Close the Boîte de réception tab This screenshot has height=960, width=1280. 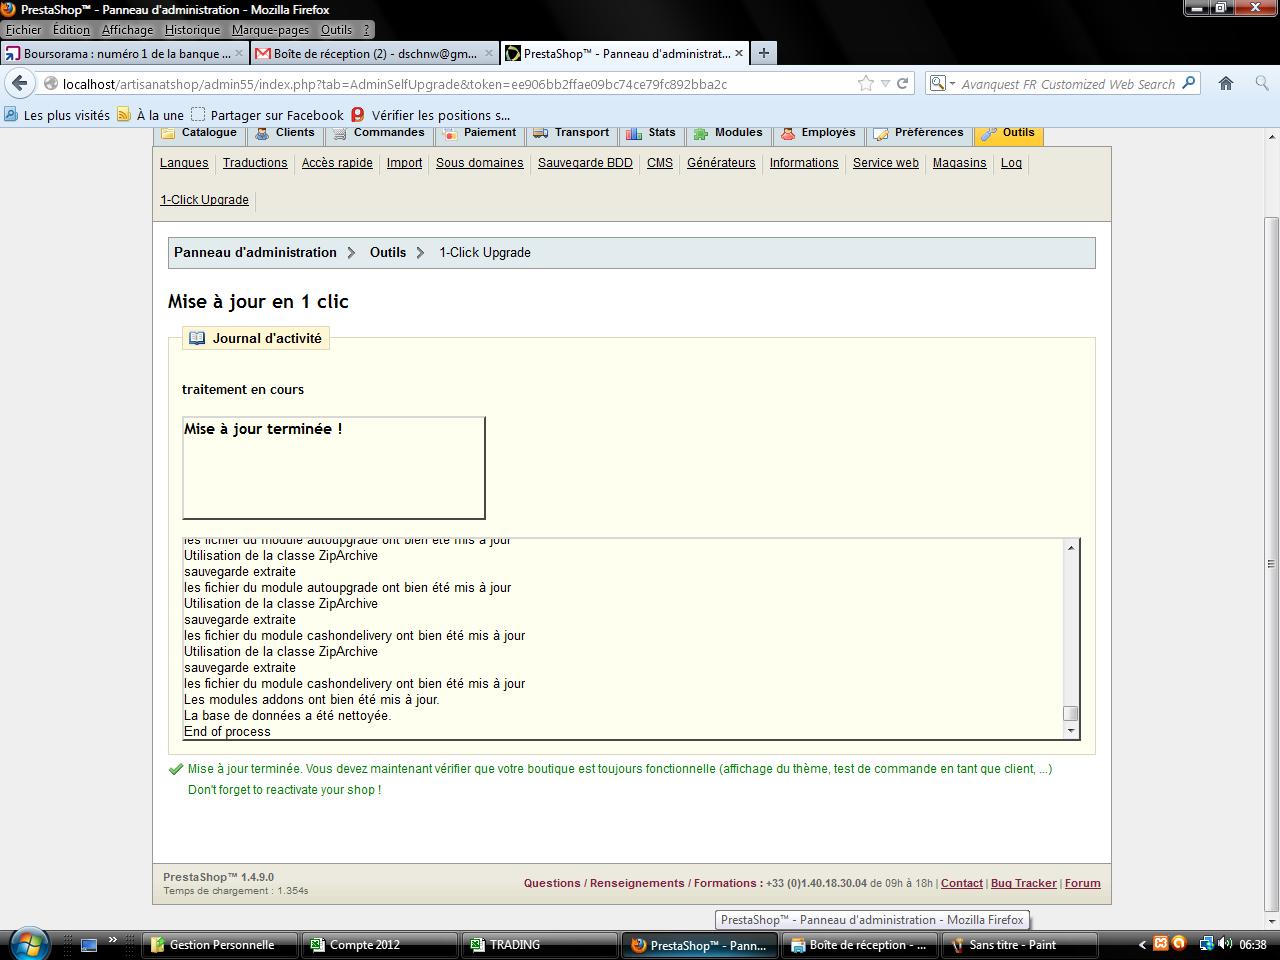489,53
